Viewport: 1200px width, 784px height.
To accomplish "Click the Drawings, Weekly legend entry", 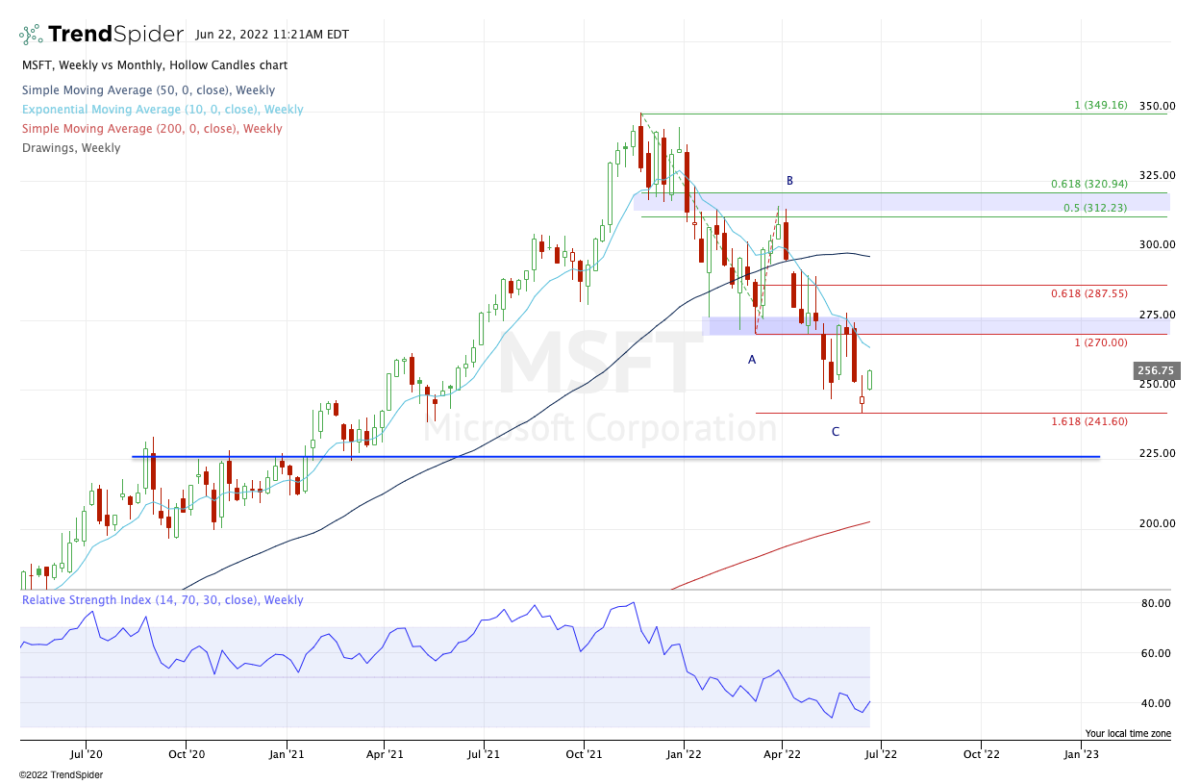I will pos(70,148).
